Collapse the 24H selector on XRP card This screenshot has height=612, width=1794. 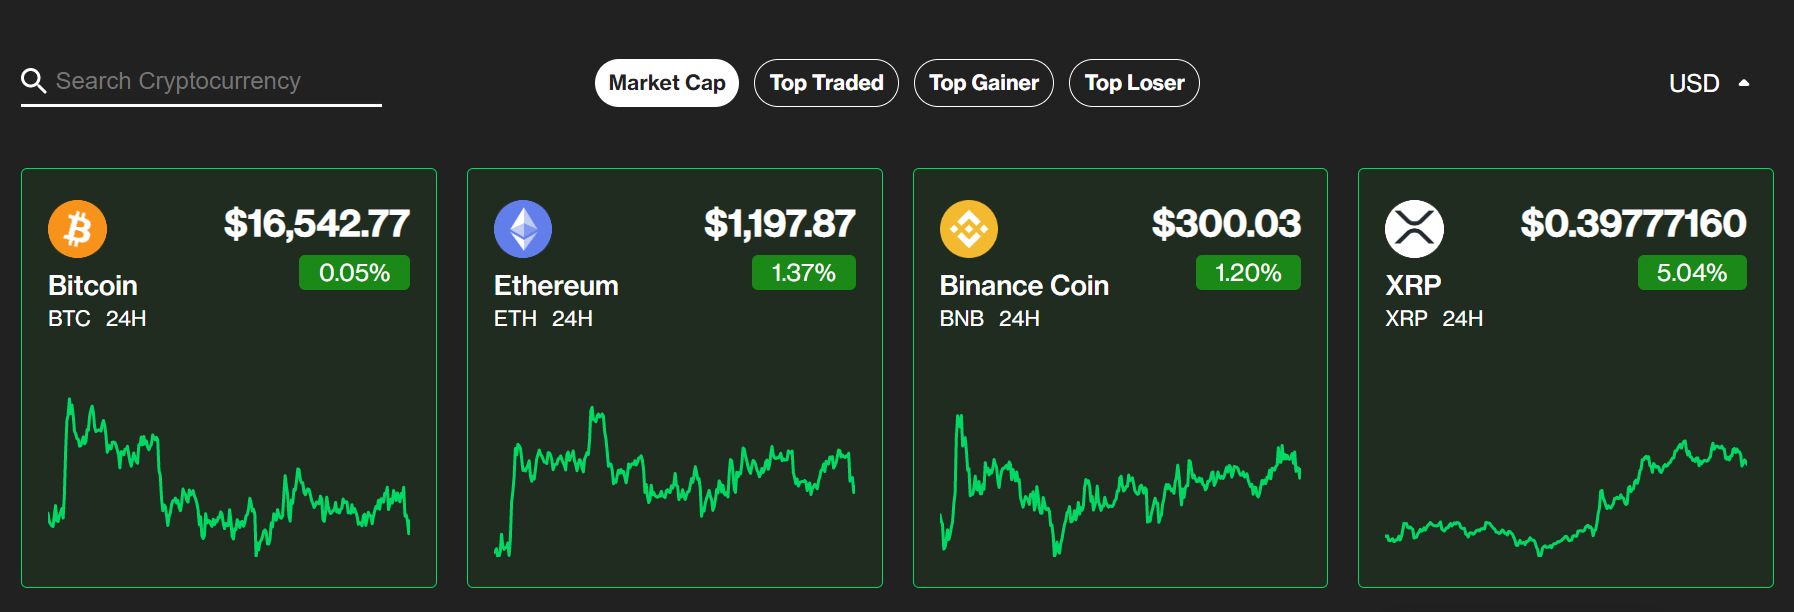pyautogui.click(x=1463, y=319)
